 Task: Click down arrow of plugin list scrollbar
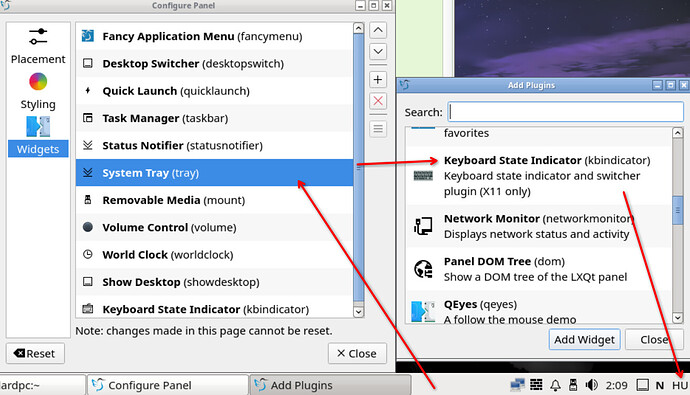tap(677, 318)
